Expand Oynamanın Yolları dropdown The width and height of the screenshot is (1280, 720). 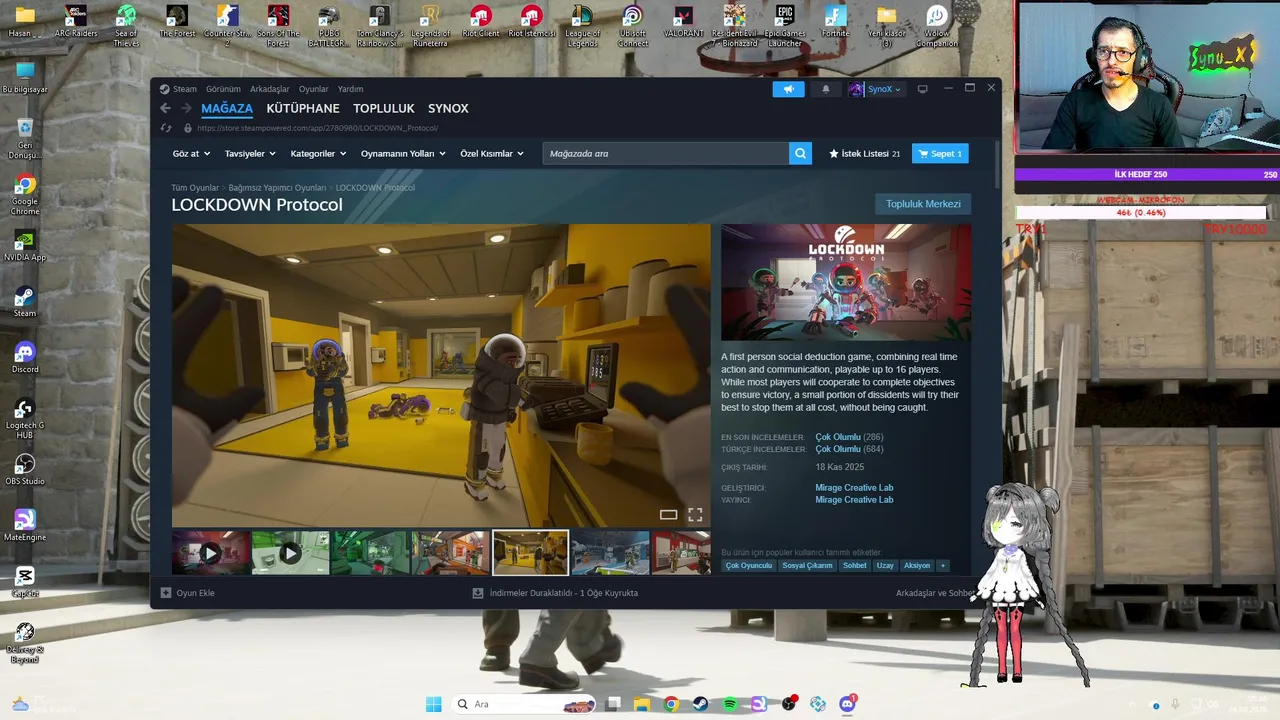click(404, 154)
